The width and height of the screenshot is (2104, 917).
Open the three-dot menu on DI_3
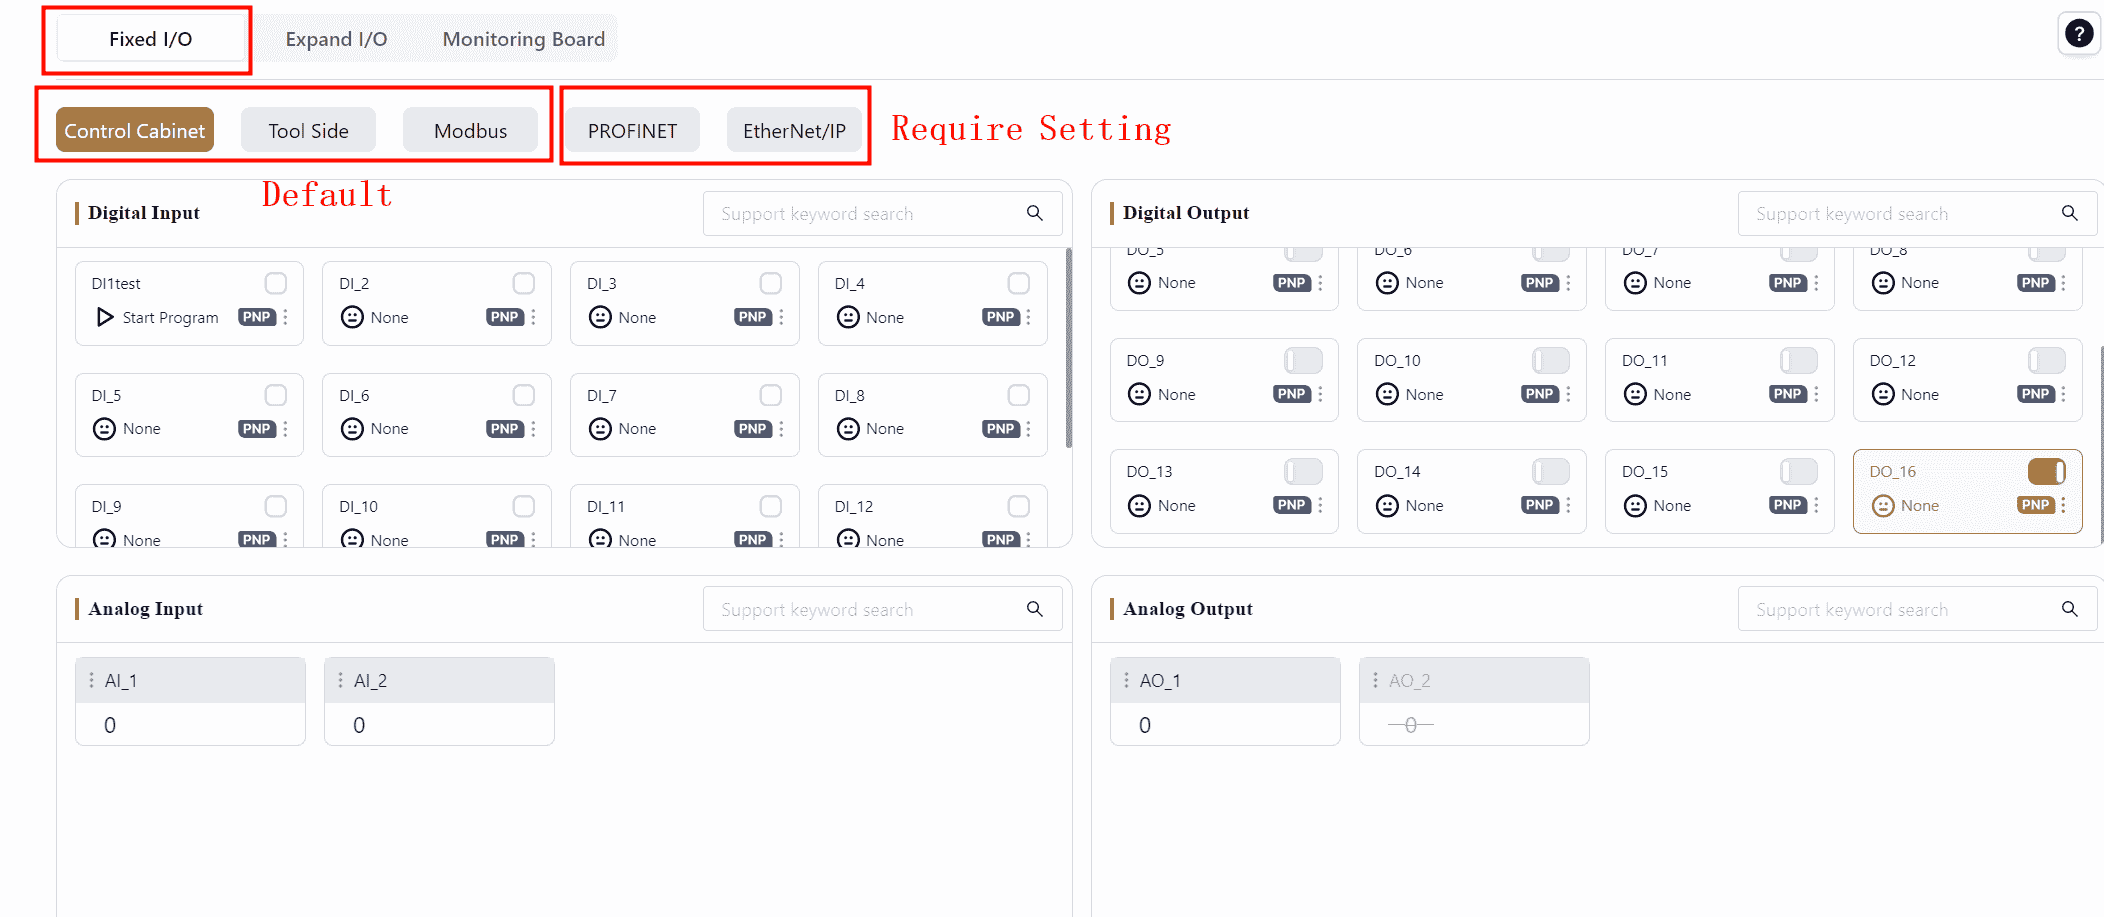(781, 317)
